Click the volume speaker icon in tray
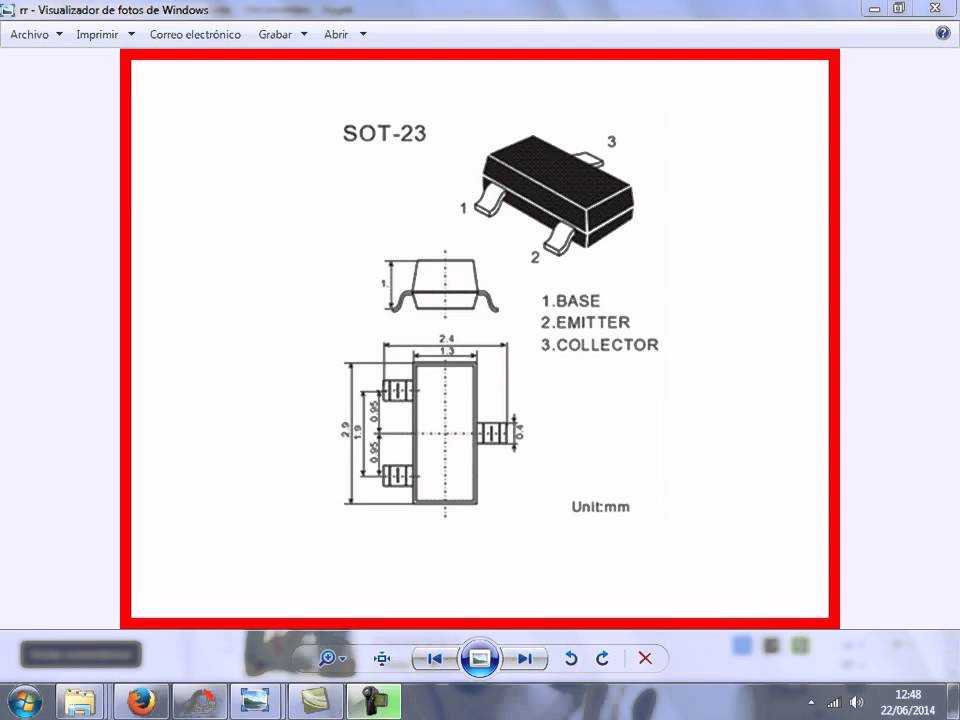Viewport: 960px width, 720px height. [856, 702]
